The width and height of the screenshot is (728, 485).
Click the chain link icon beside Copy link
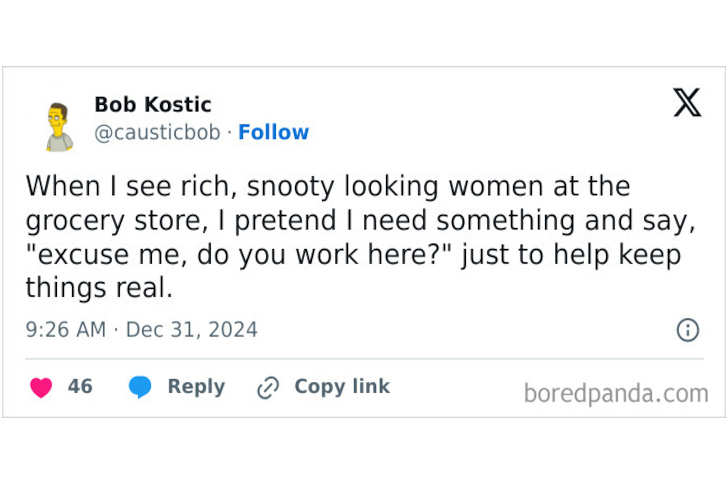[267, 388]
